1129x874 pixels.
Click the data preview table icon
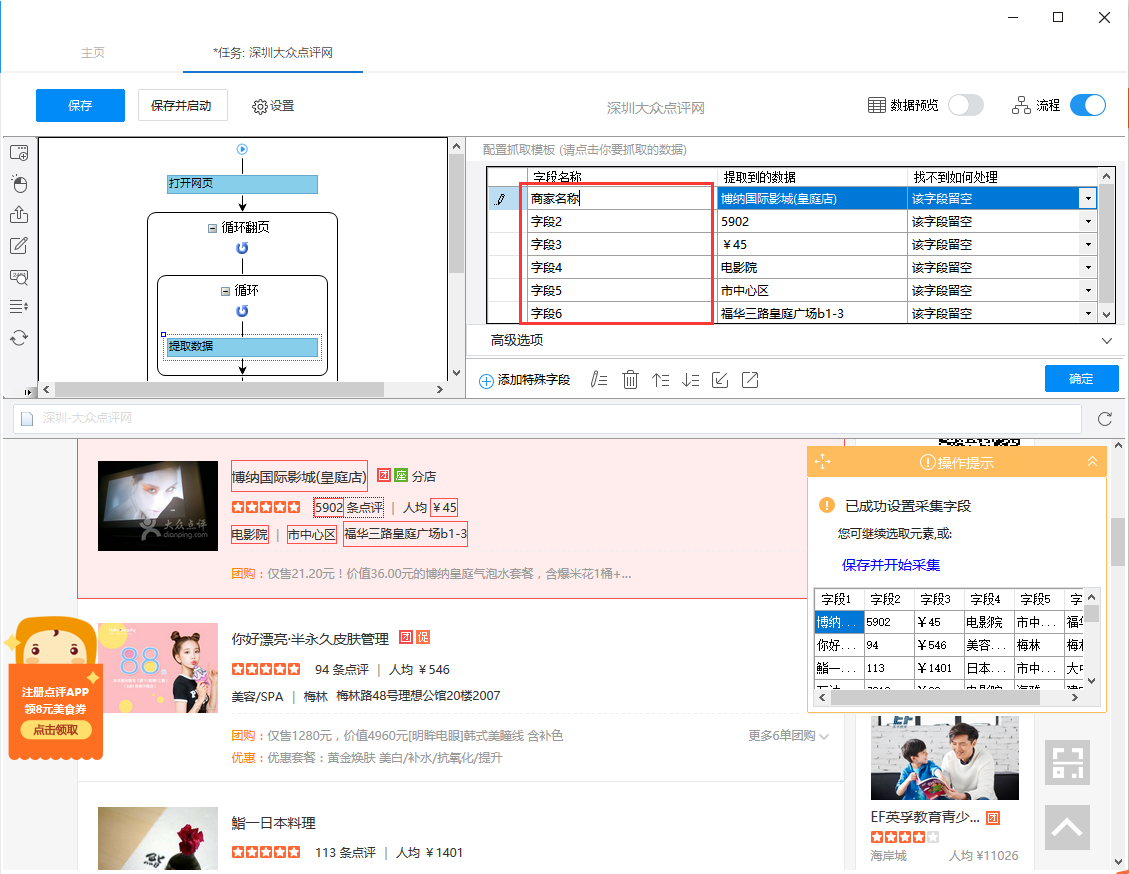coord(876,105)
